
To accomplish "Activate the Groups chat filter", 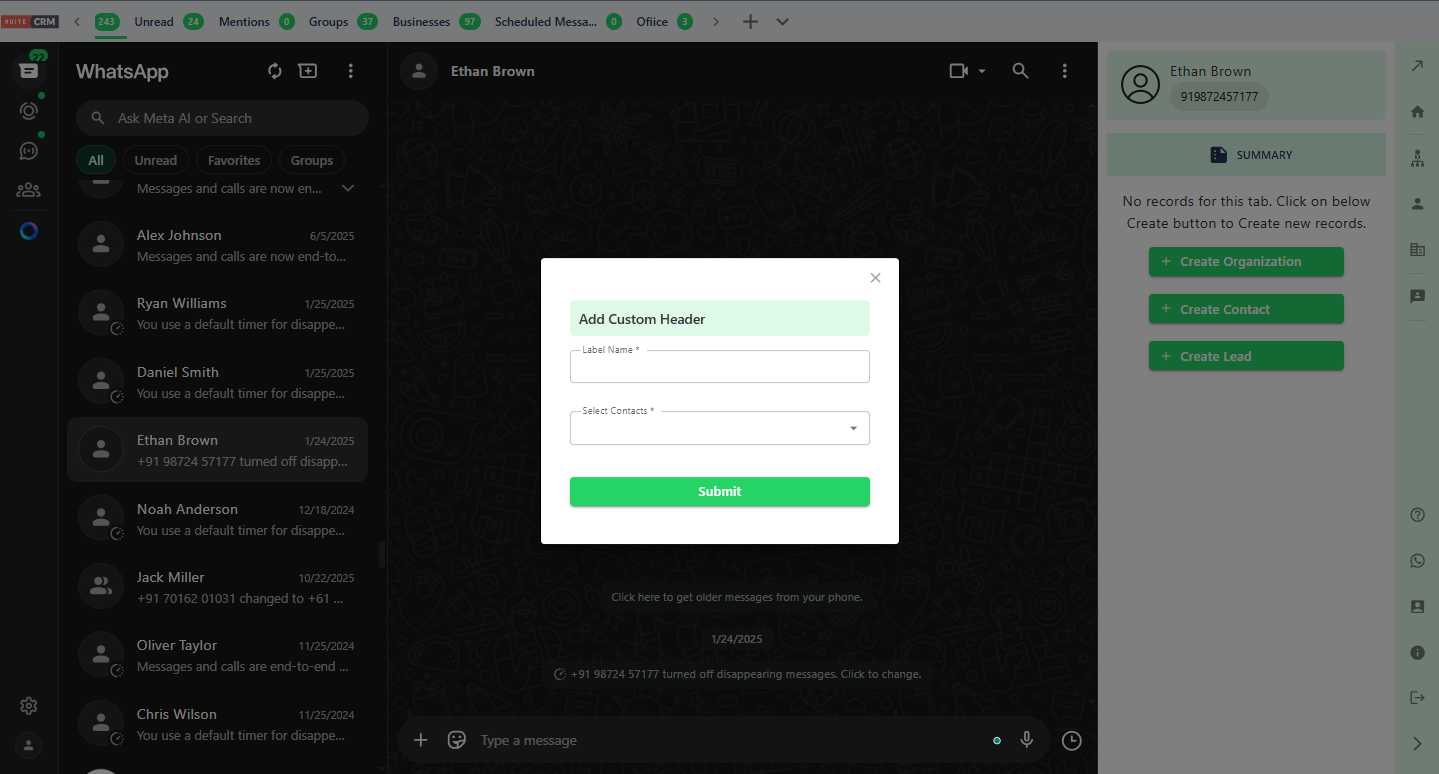I will [x=311, y=159].
